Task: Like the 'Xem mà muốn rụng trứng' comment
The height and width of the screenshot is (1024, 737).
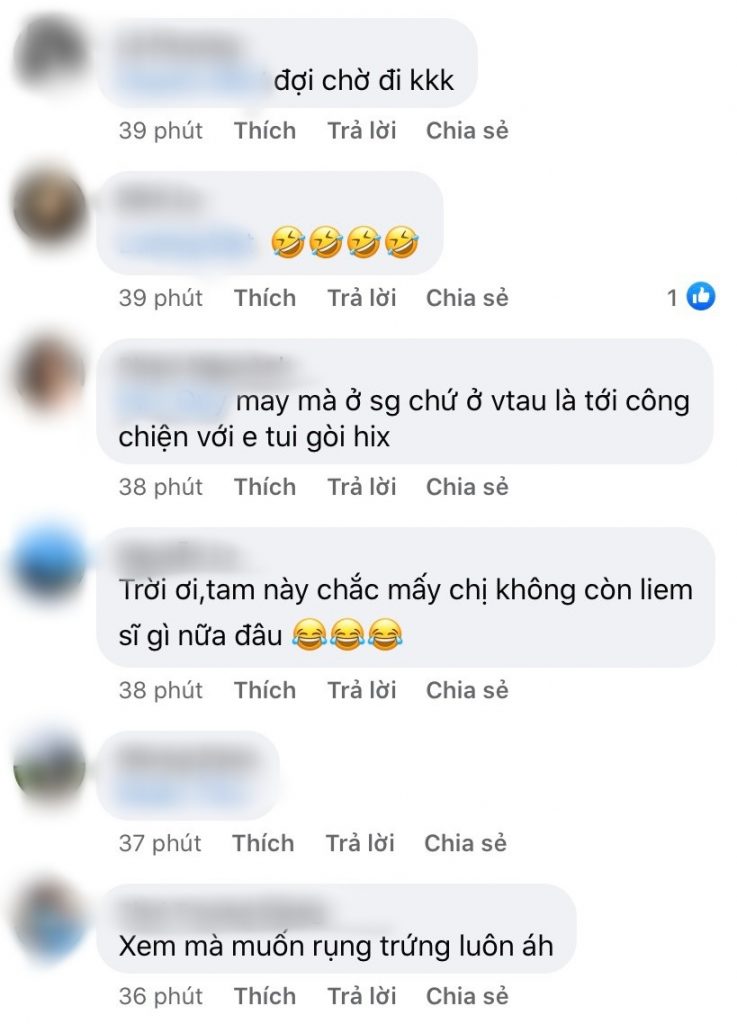Action: [265, 995]
